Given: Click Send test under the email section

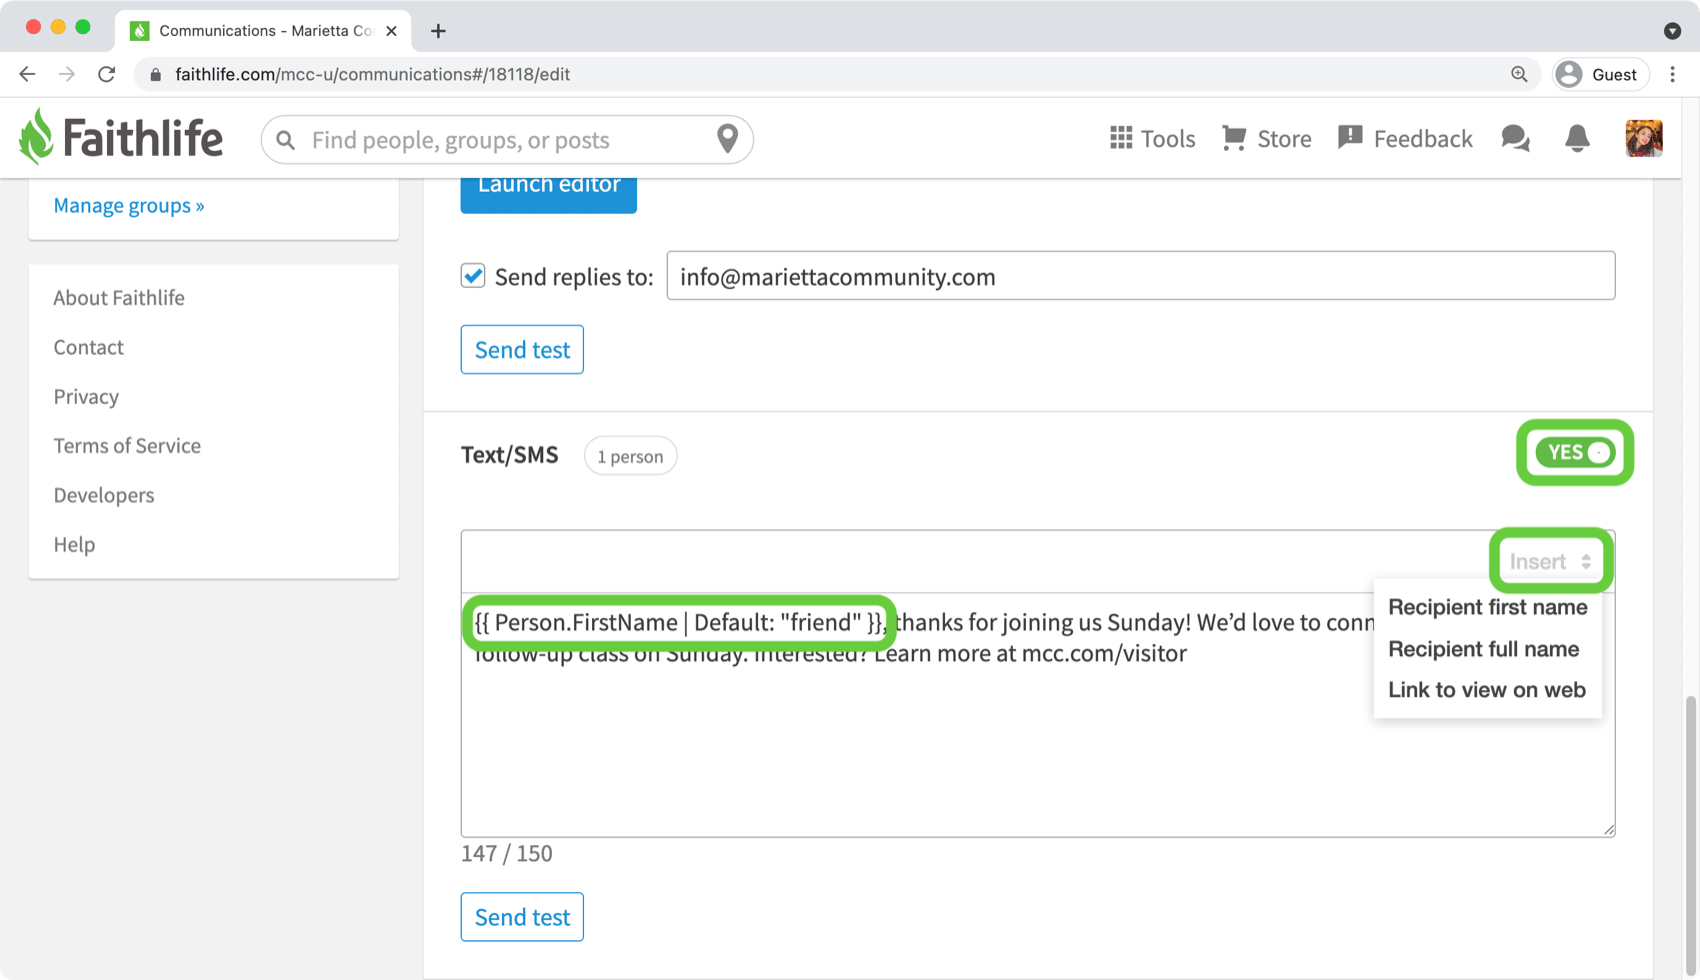Looking at the screenshot, I should tap(522, 350).
